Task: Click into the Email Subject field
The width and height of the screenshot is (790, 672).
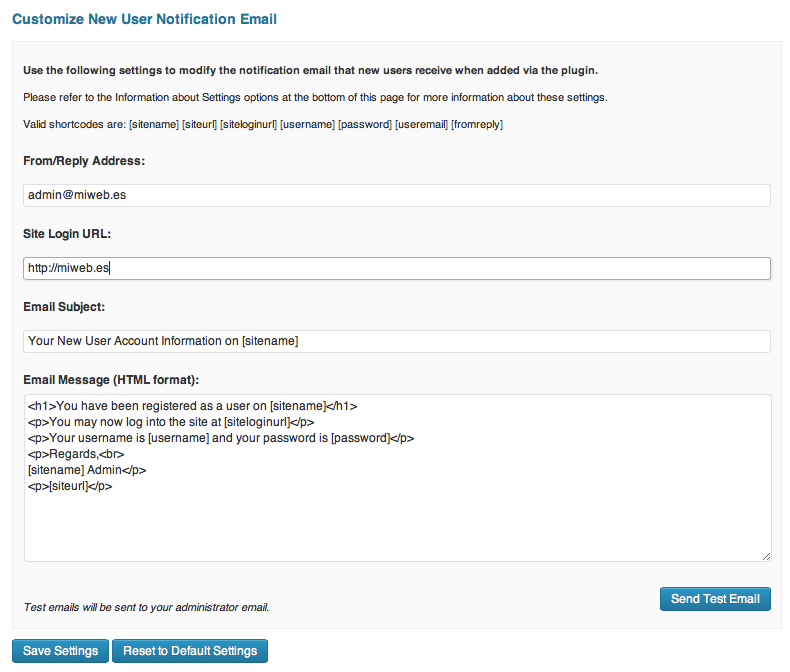Action: 396,341
